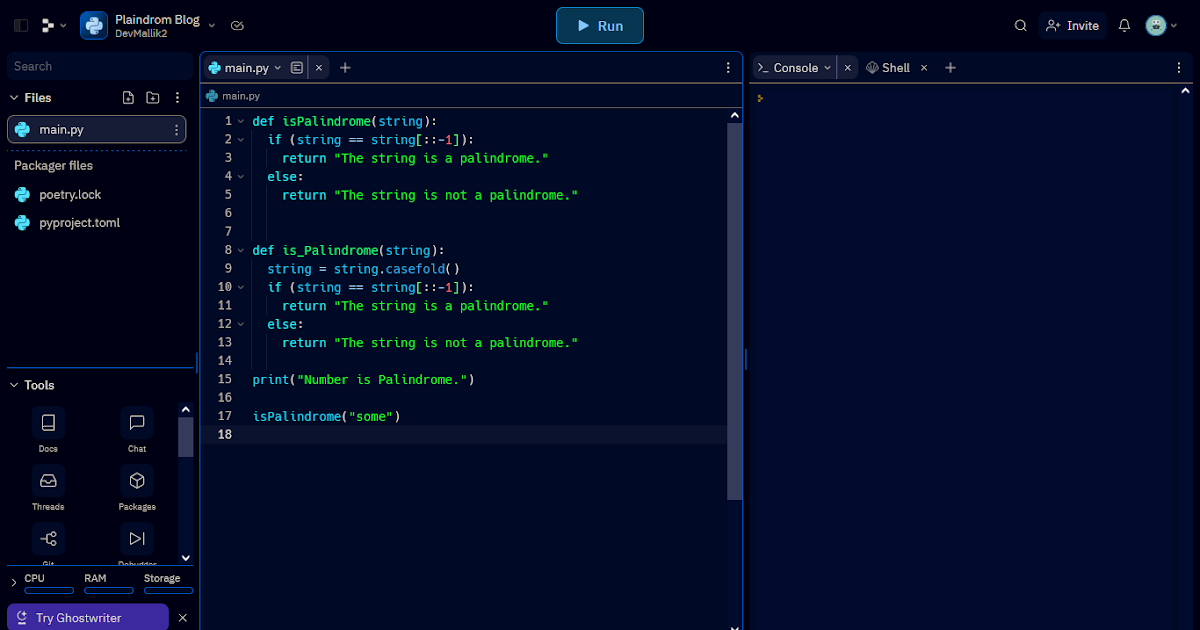This screenshot has width=1200, height=630.
Task: Fold the isPalindrome function at line 1
Action: (x=240, y=121)
